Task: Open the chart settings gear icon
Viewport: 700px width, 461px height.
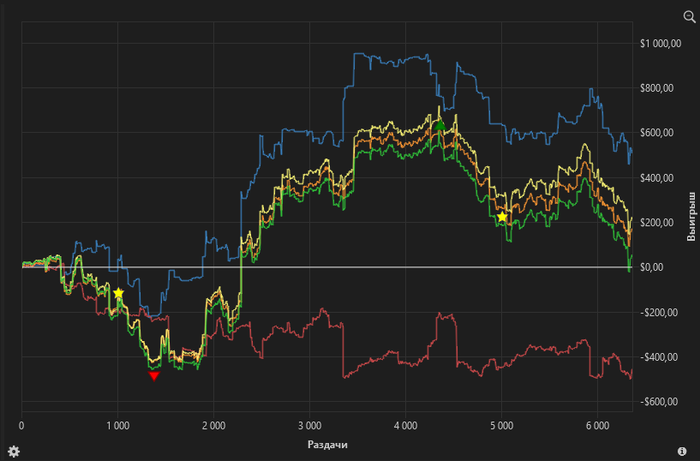Action: point(13,451)
